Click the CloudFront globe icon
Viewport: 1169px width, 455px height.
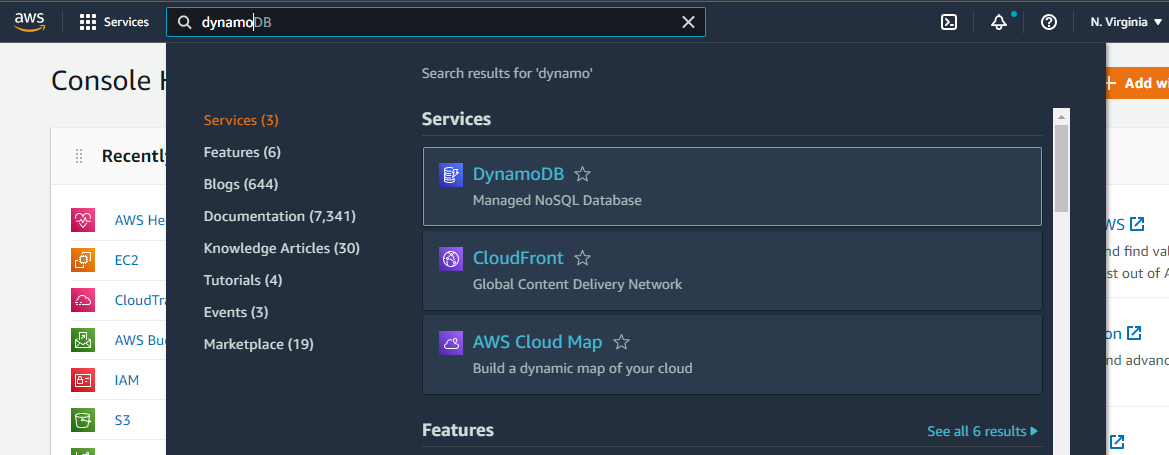click(x=451, y=259)
